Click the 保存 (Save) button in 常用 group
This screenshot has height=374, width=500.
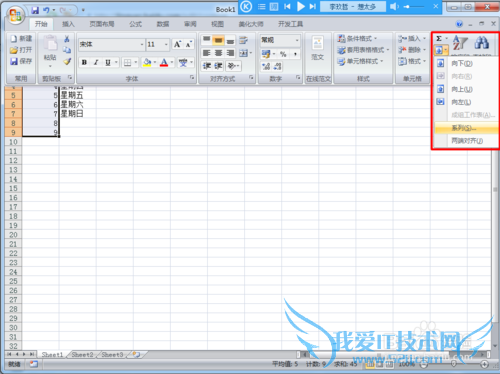pos(21,61)
